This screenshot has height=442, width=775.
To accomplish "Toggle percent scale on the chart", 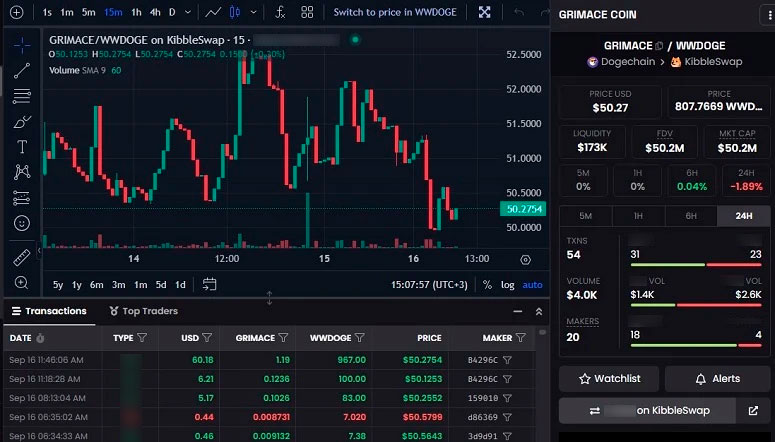I will click(487, 284).
